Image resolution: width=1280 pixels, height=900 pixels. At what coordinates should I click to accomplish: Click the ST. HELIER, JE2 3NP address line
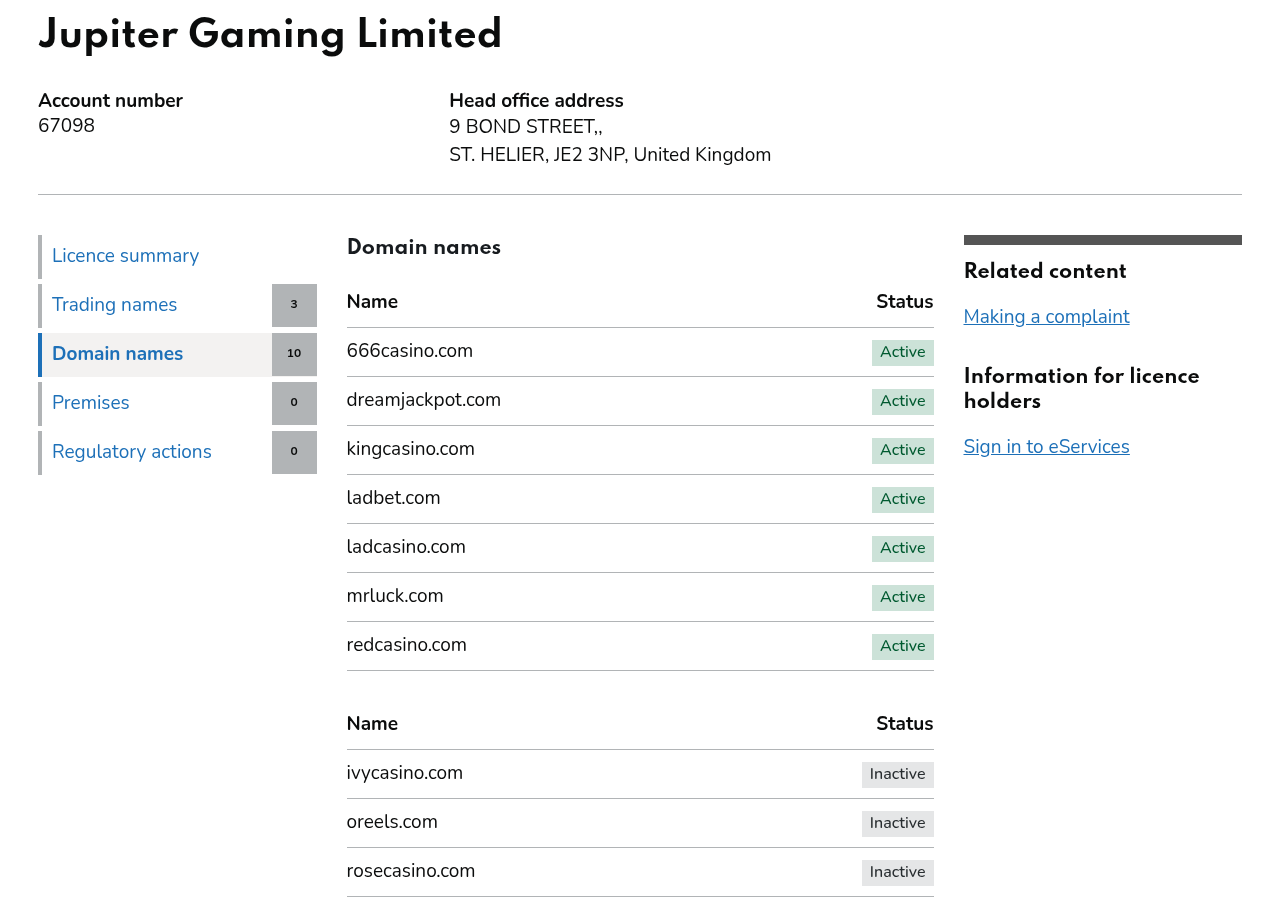point(610,155)
